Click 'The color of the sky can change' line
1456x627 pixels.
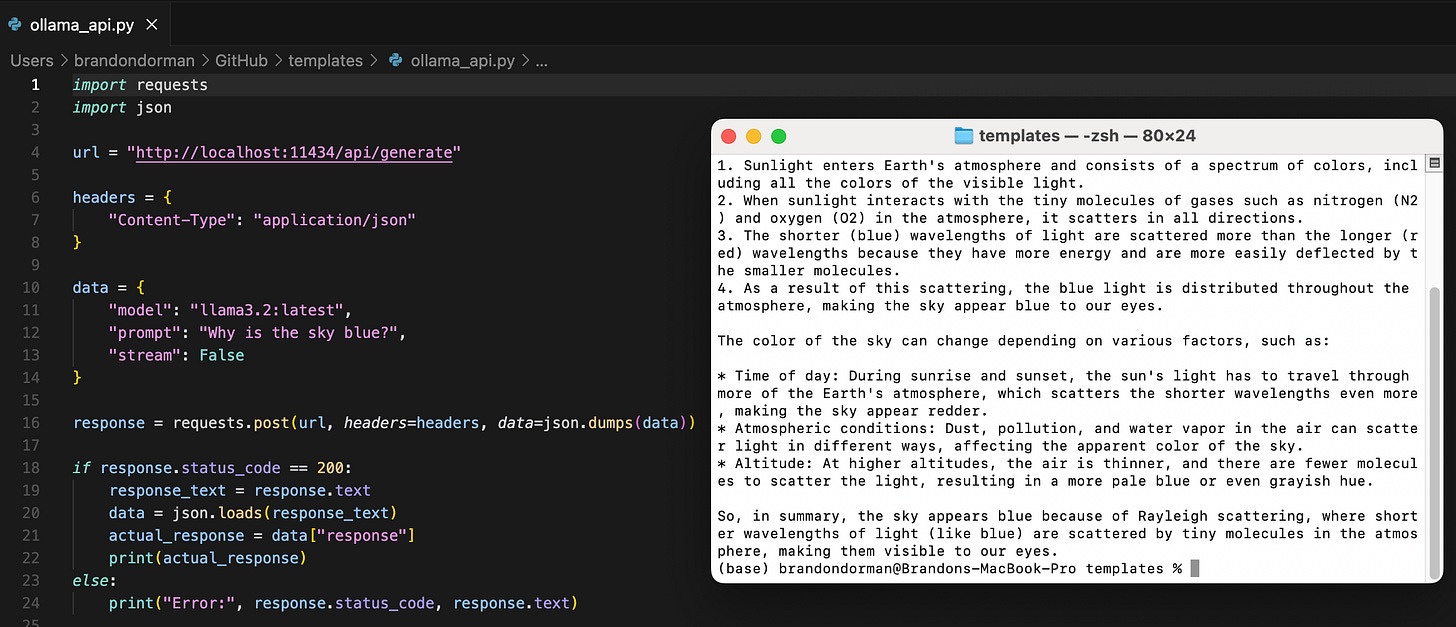1024,341
